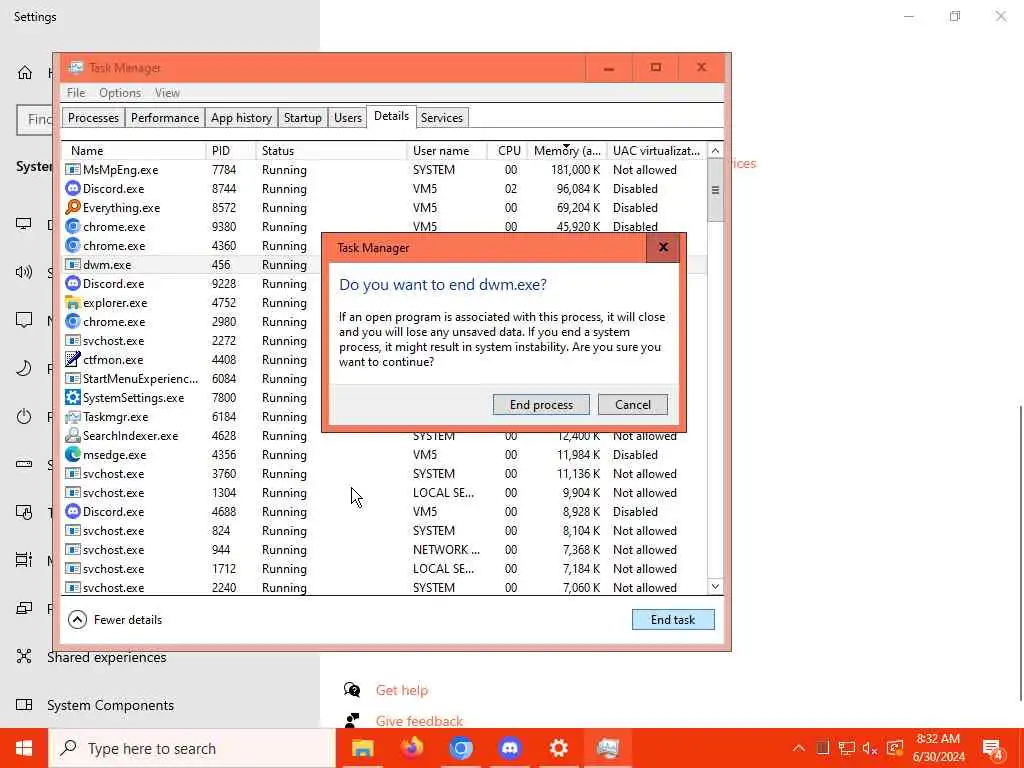Screen dimensions: 1024x768
Task: Cancel ending dwm.exe
Action: pyautogui.click(x=632, y=404)
